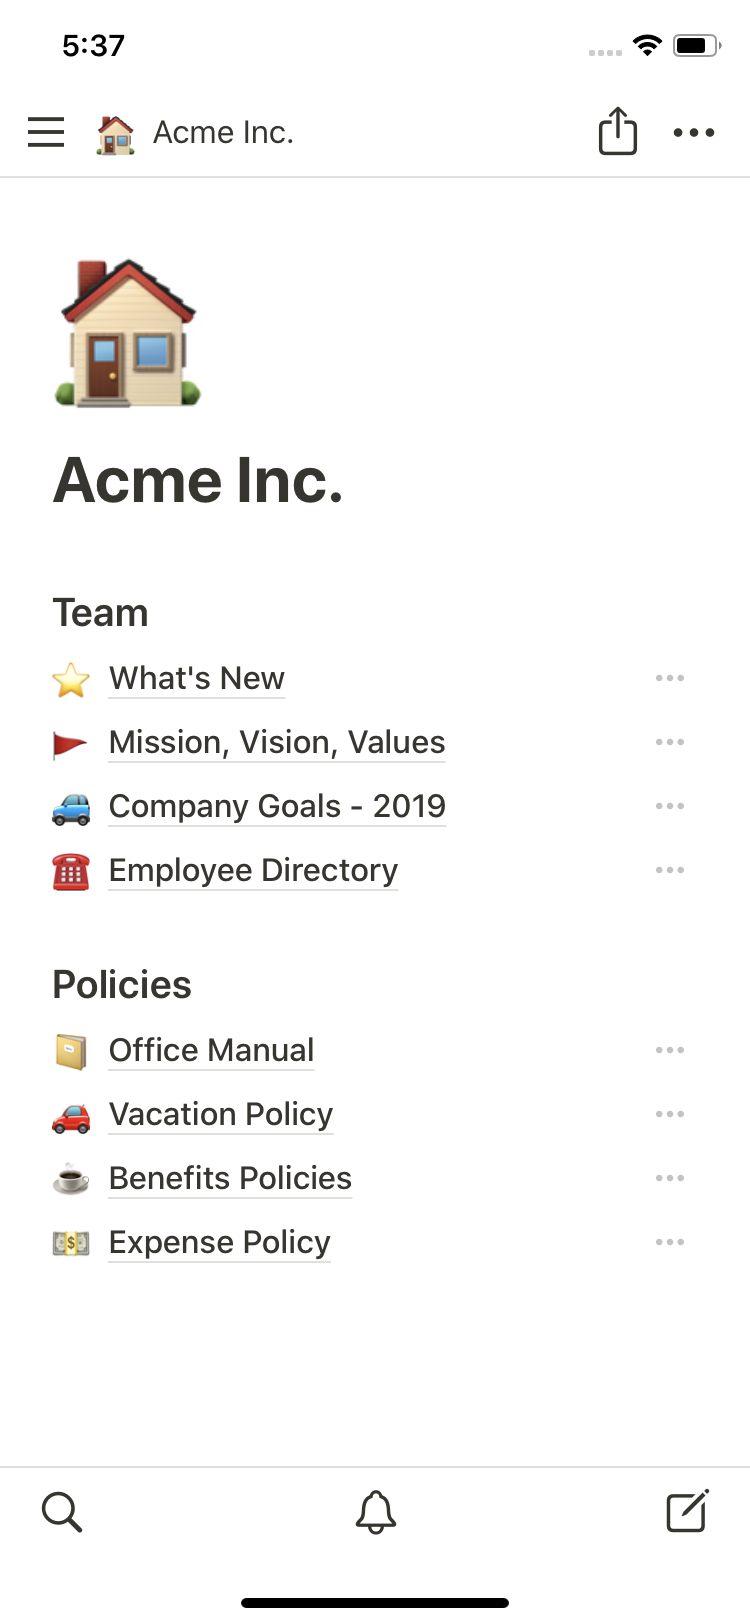Tap the Acme Inc. page title heading
The image size is (750, 1624).
click(198, 480)
